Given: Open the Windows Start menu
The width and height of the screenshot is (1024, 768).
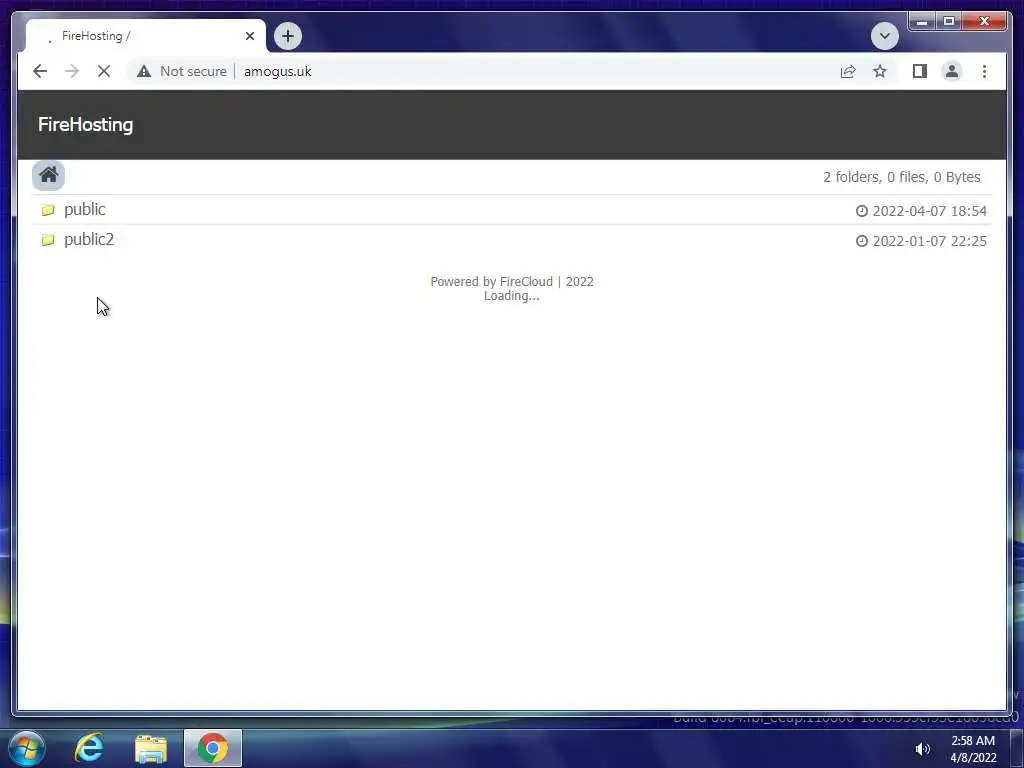Looking at the screenshot, I should 27,748.
